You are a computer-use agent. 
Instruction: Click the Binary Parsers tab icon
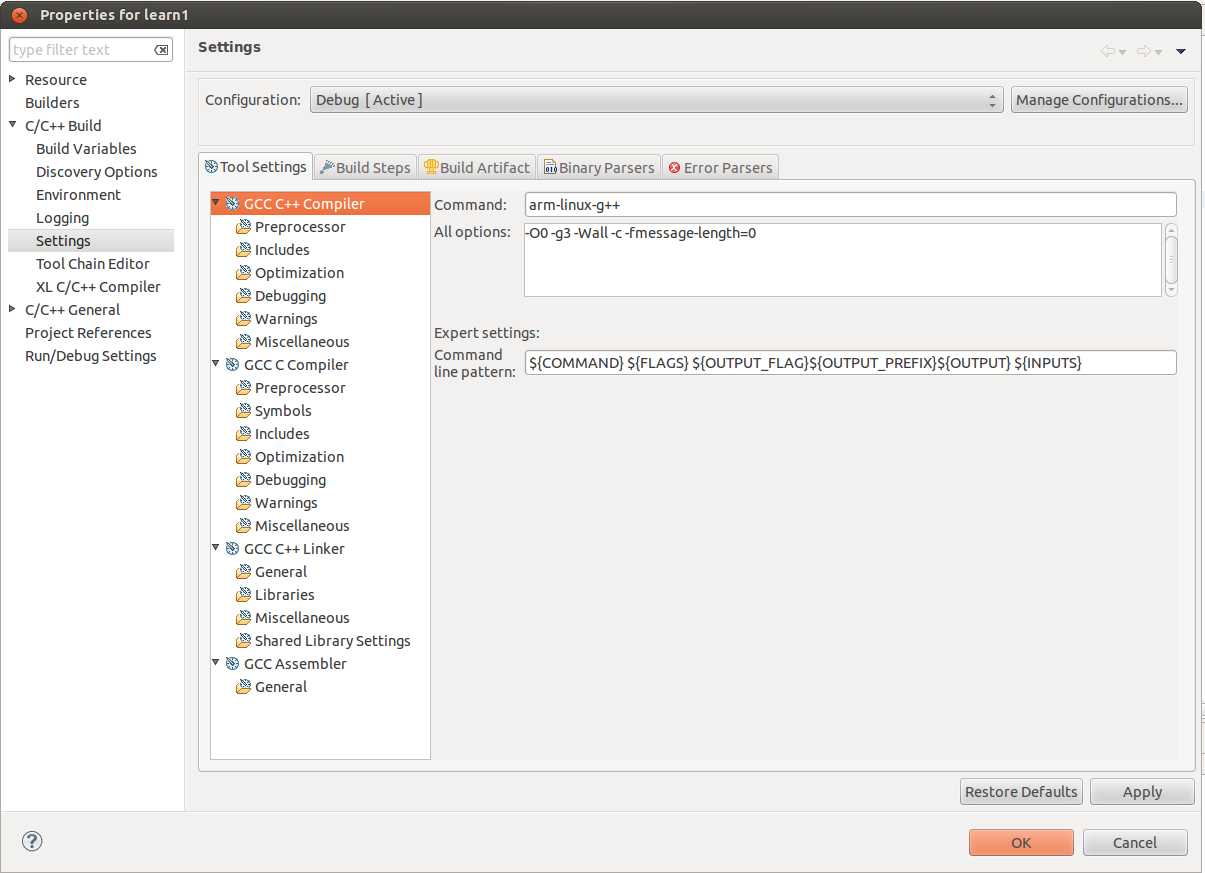pyautogui.click(x=550, y=167)
